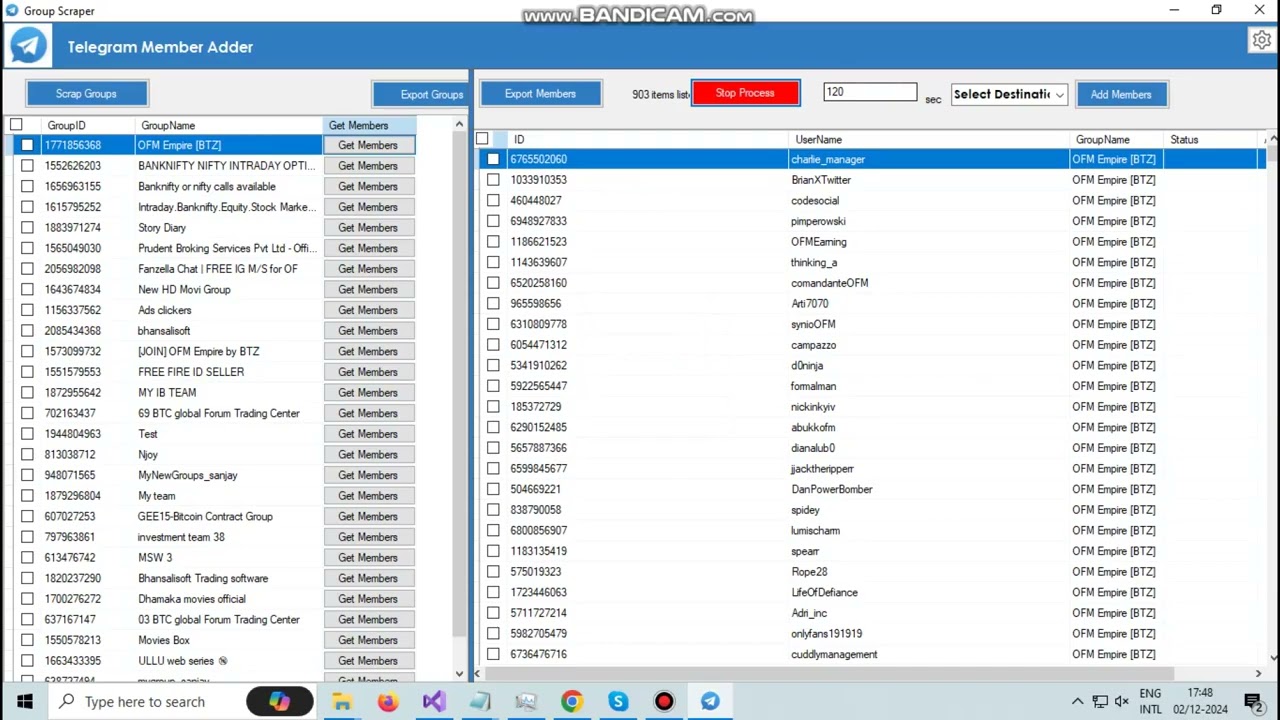
Task: Click the red Stop Process button
Action: coord(745,93)
